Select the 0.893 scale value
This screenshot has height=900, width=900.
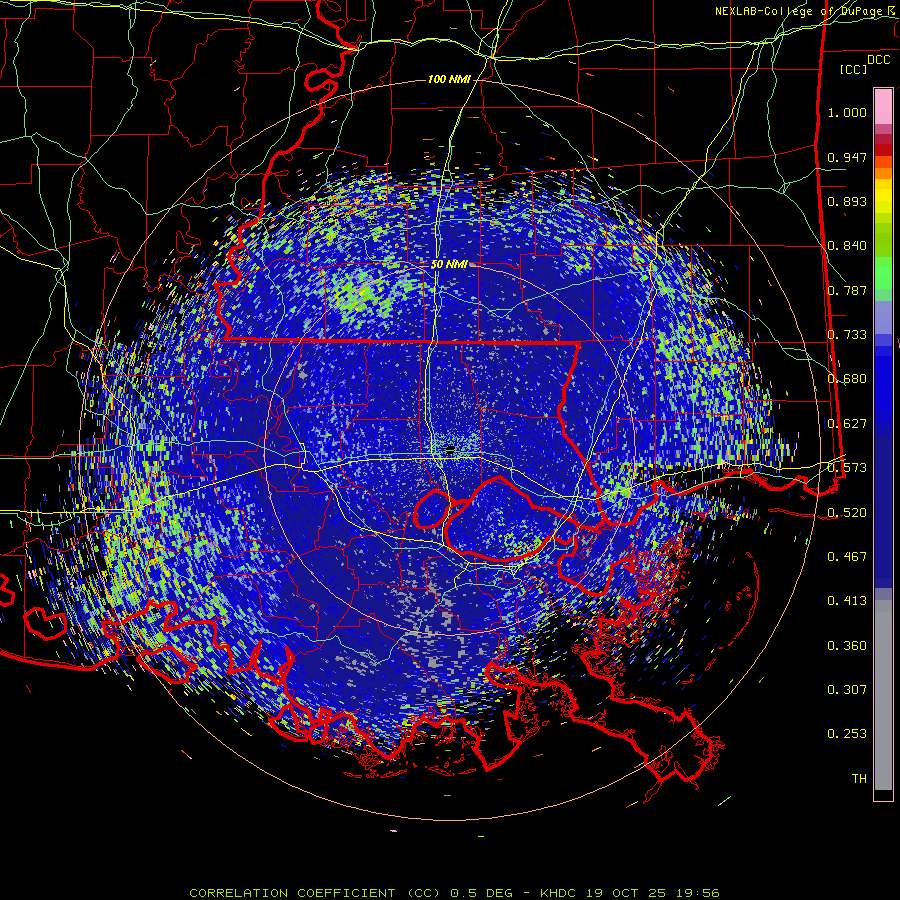(847, 201)
